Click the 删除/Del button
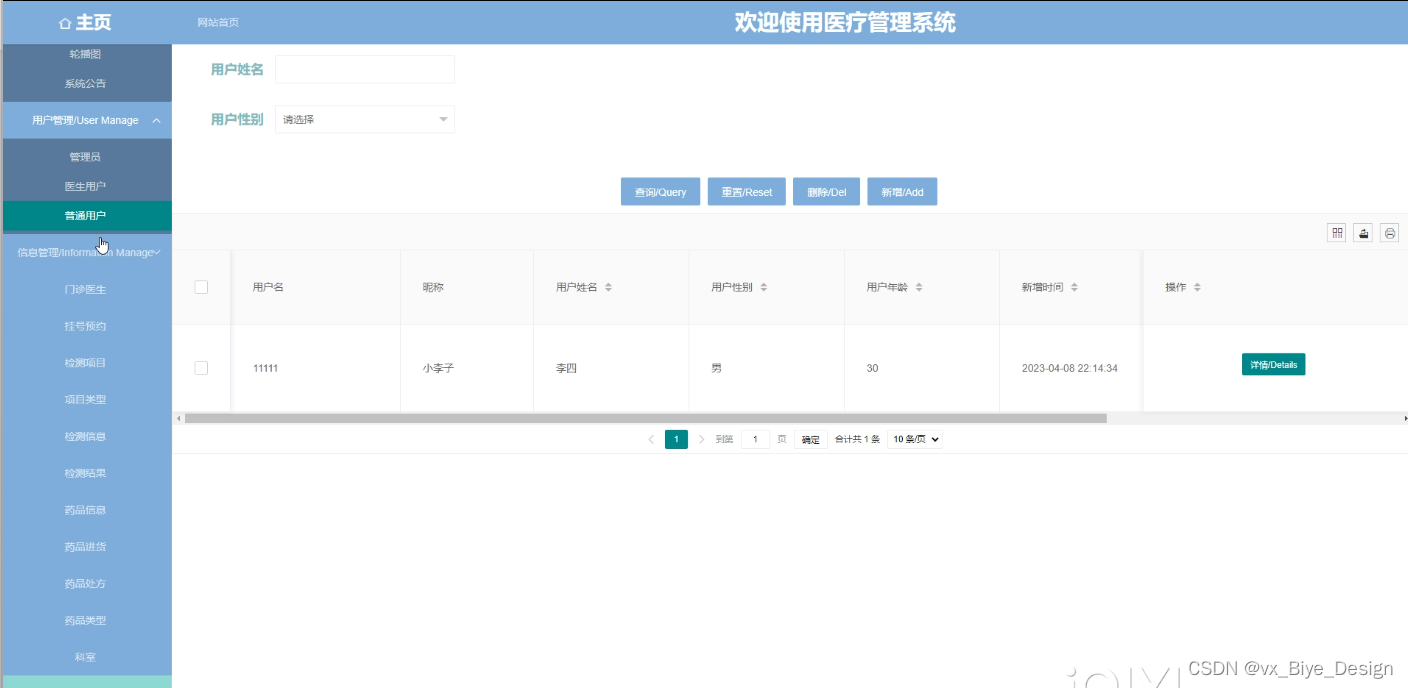The width and height of the screenshot is (1408, 688). pyautogui.click(x=826, y=192)
